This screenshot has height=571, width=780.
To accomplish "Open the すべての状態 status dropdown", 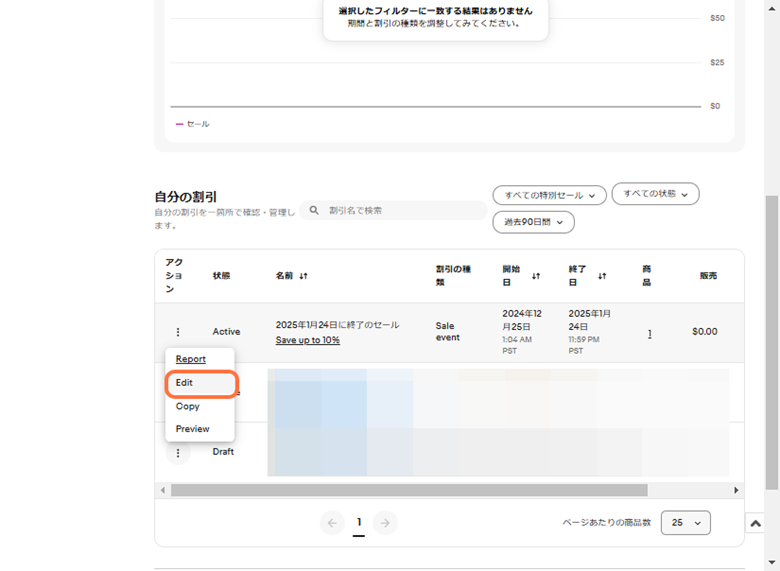I will click(x=655, y=194).
